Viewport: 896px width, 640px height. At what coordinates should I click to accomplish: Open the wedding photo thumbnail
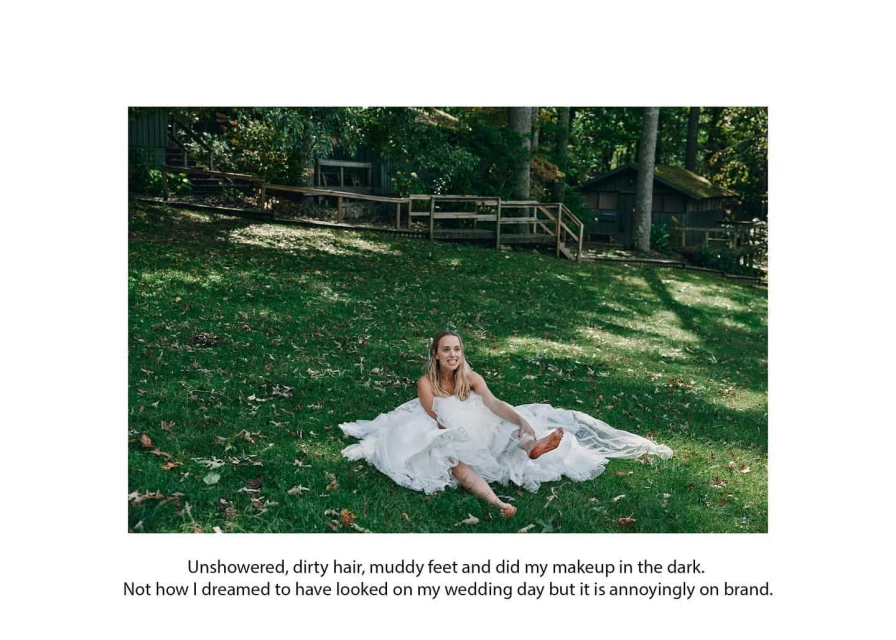click(447, 319)
